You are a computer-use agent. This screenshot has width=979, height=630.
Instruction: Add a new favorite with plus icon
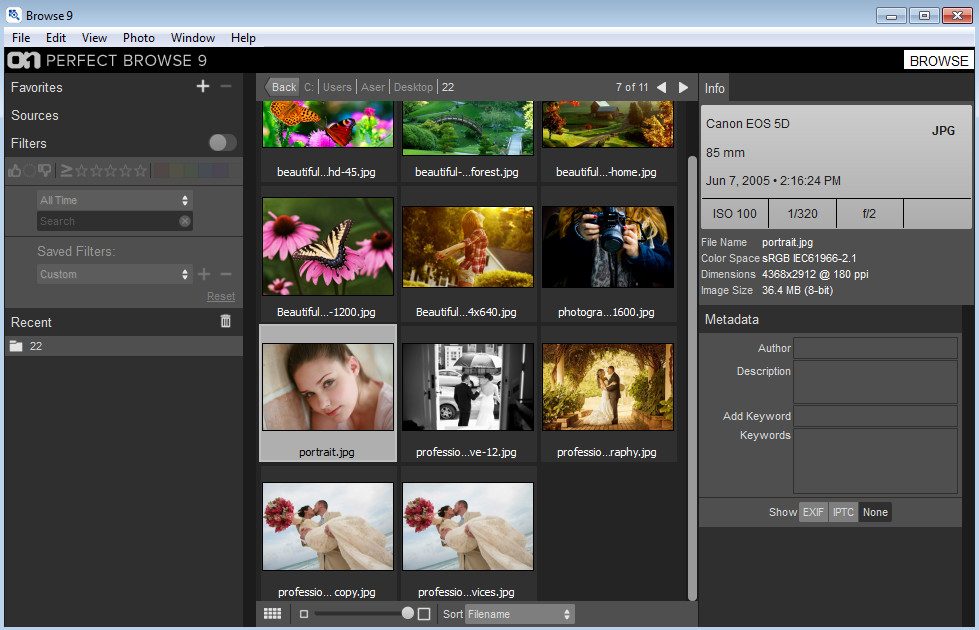pos(203,87)
